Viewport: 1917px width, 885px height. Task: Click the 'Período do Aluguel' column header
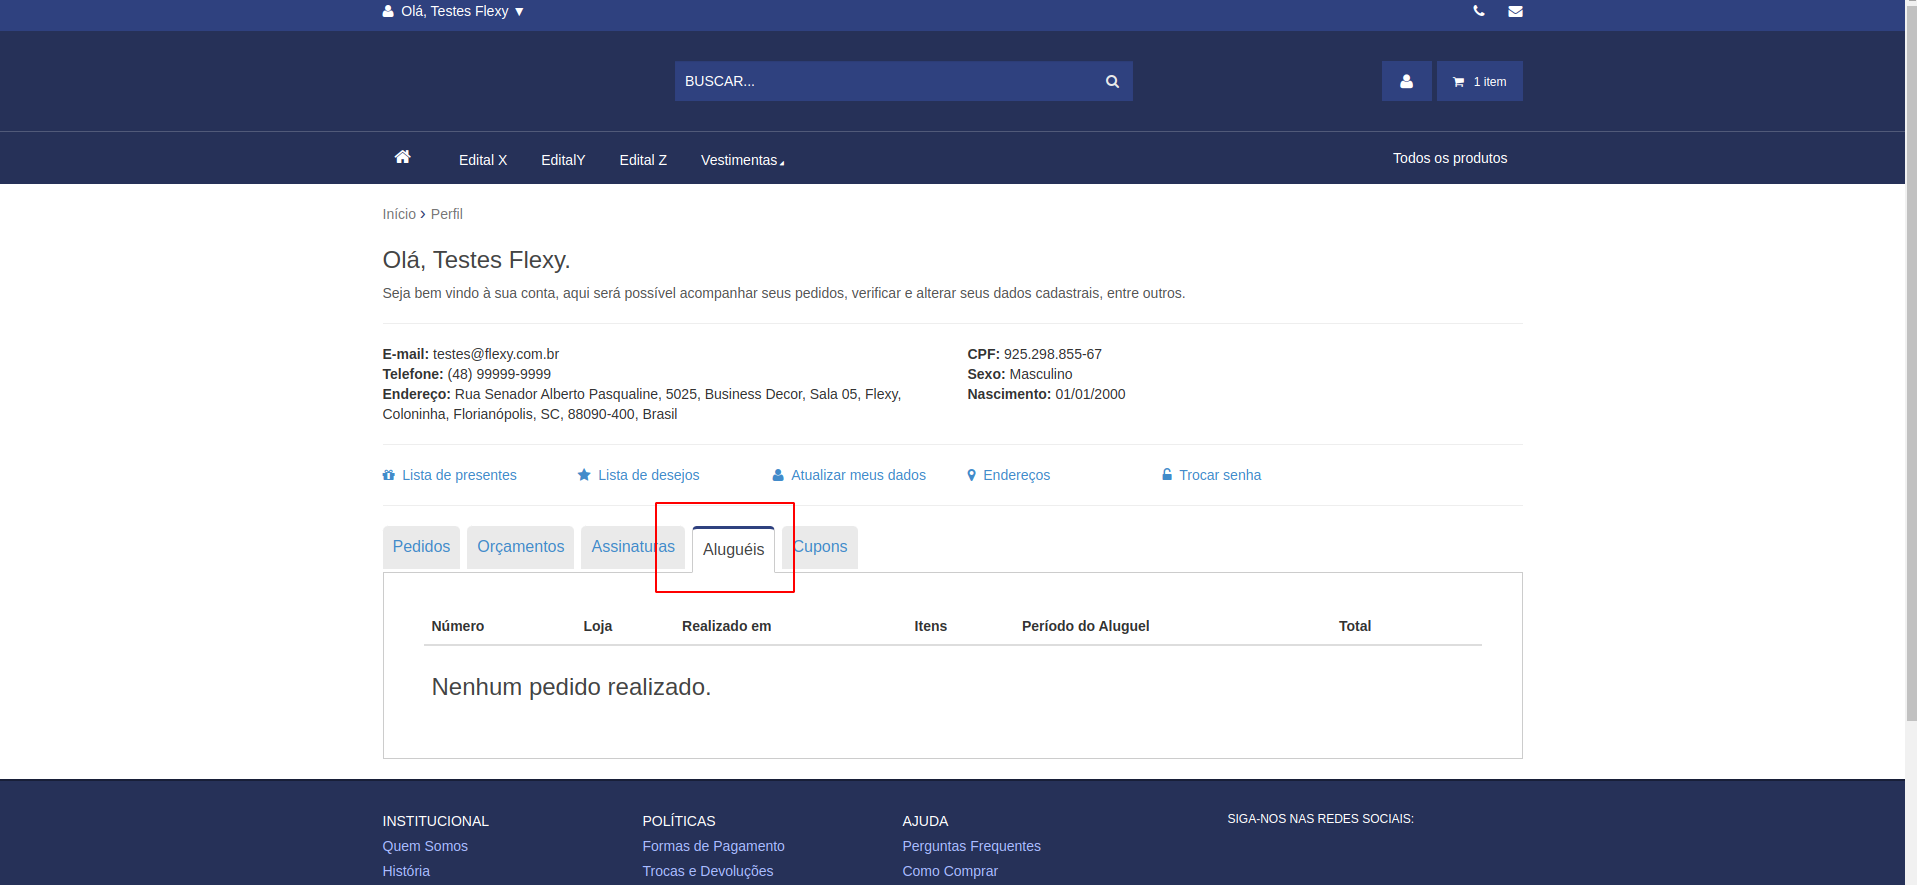pos(1085,626)
